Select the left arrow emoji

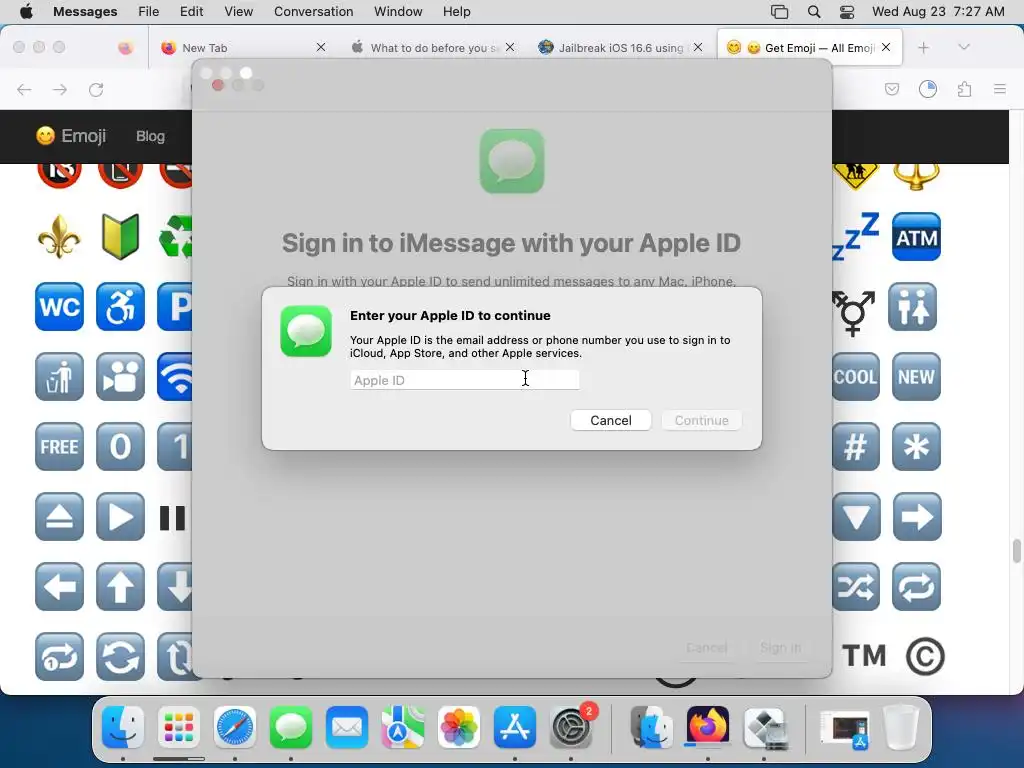59,586
